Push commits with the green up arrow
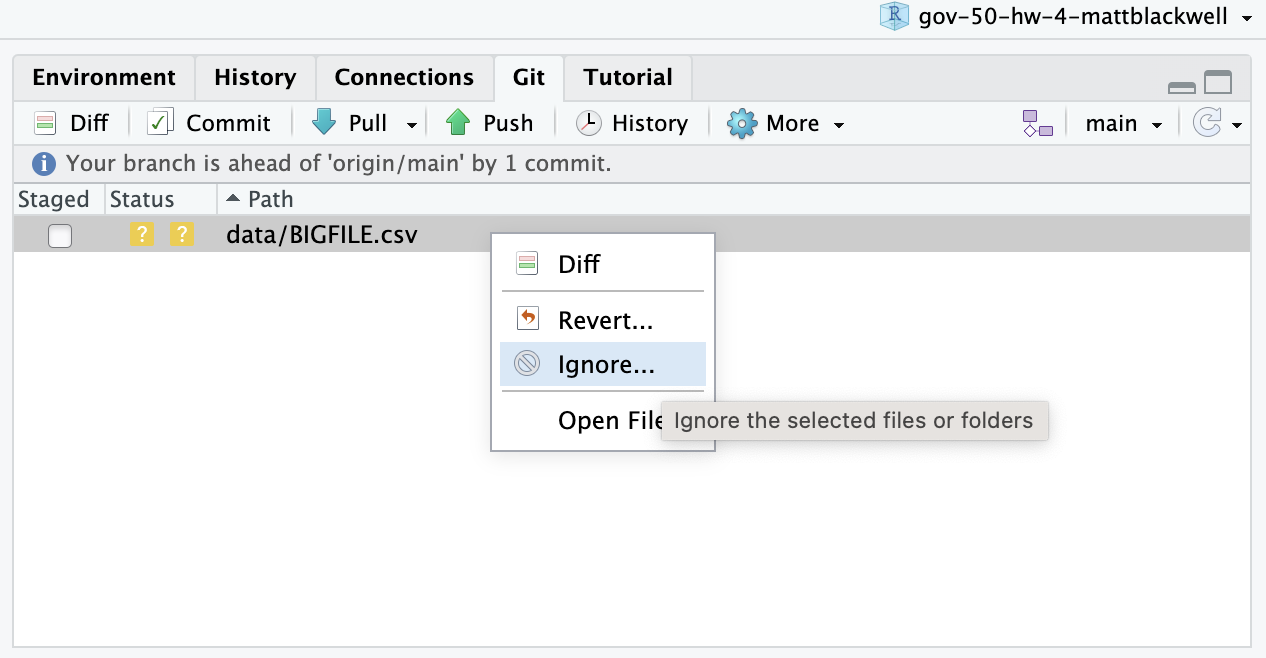Screen dimensions: 1266x658 point(458,123)
